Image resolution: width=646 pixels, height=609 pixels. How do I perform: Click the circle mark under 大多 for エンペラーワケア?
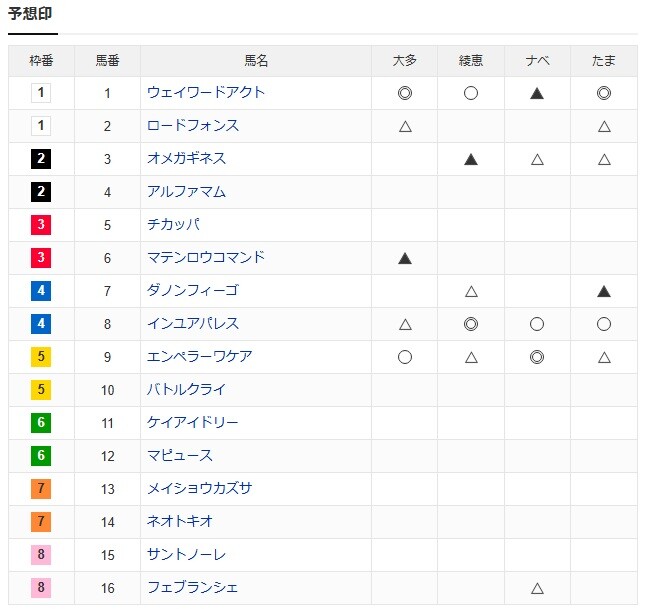[405, 357]
